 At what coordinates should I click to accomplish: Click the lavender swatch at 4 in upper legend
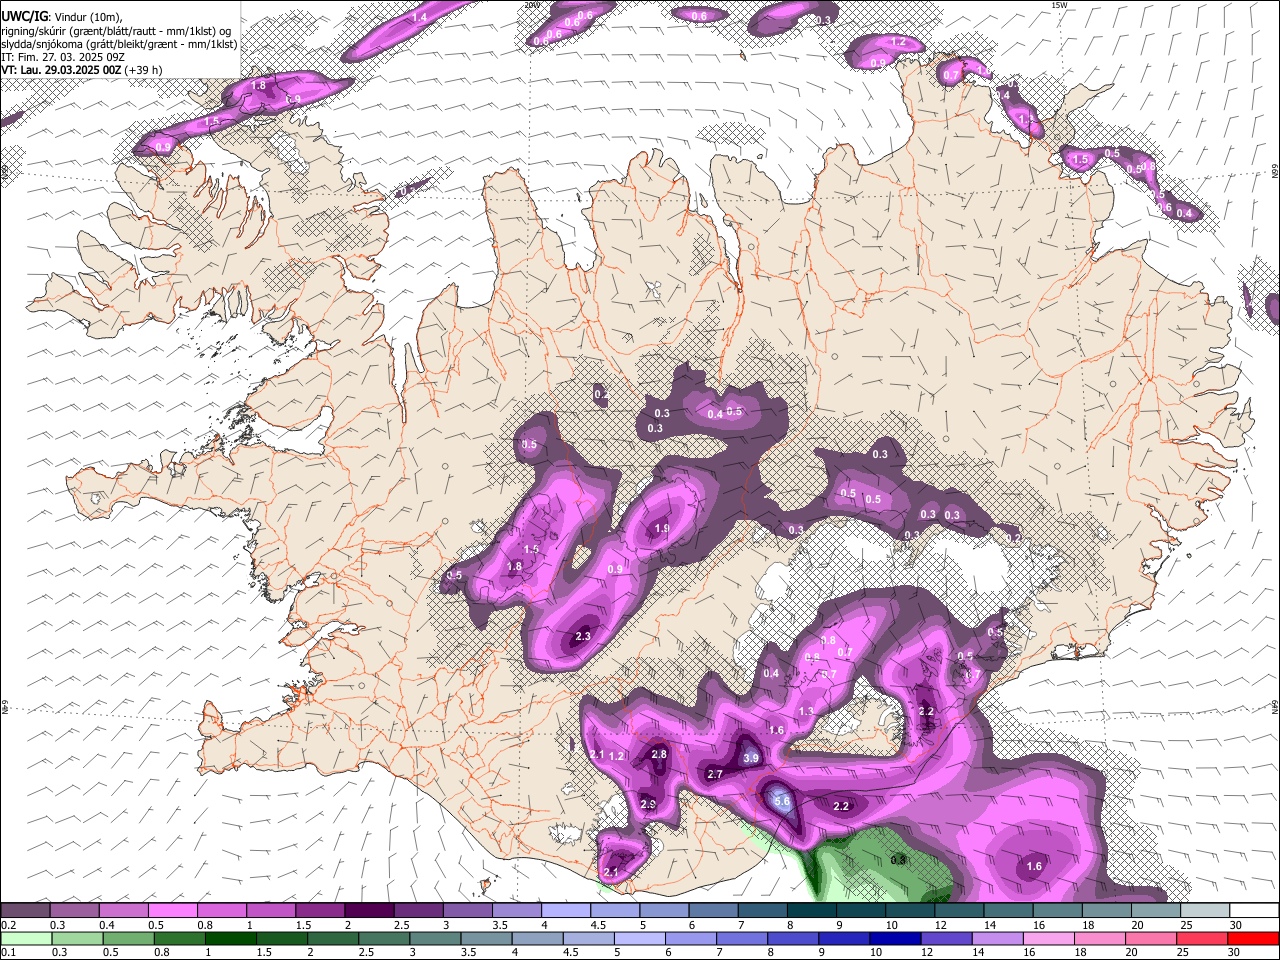click(x=565, y=911)
